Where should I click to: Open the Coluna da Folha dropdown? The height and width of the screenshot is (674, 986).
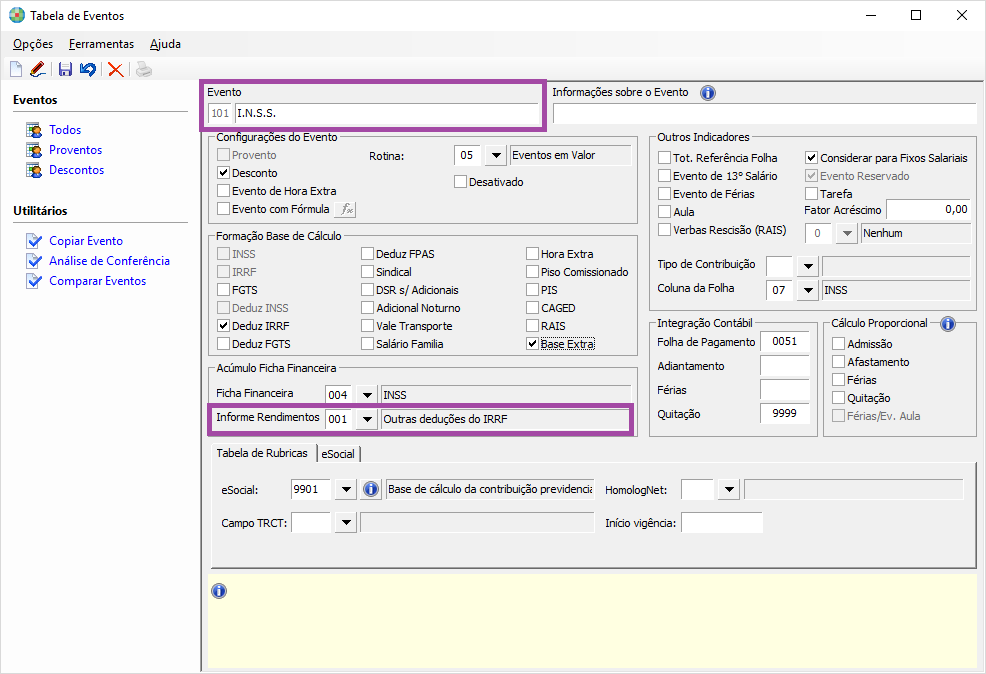point(806,290)
